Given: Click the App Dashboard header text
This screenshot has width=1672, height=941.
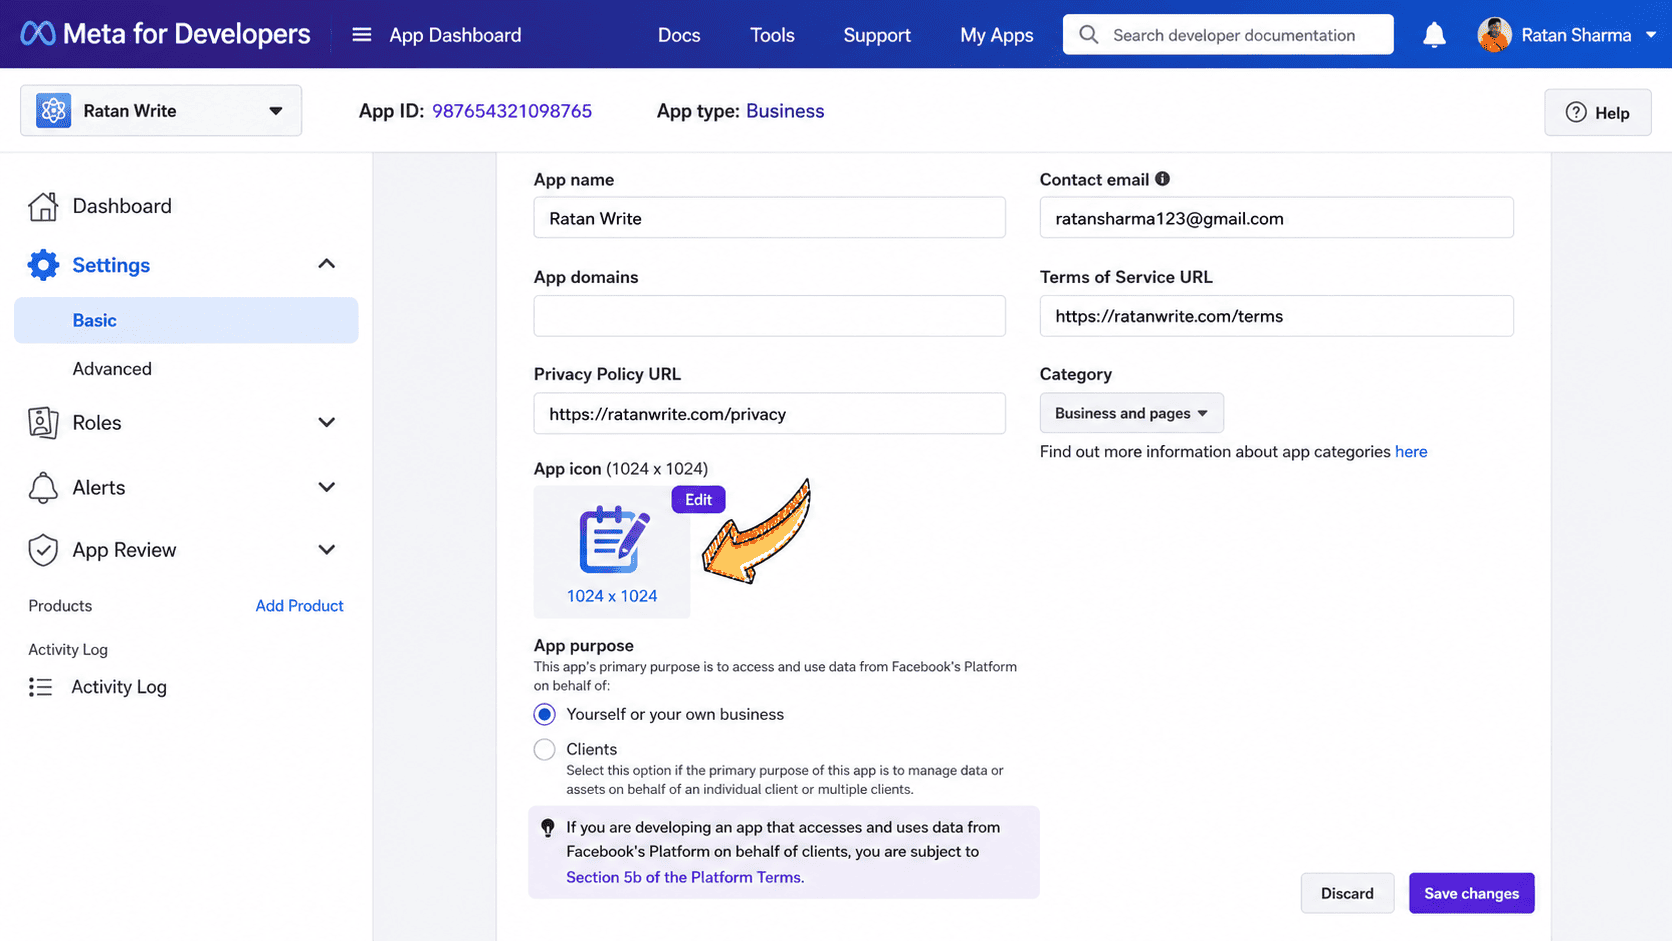Looking at the screenshot, I should pos(455,35).
